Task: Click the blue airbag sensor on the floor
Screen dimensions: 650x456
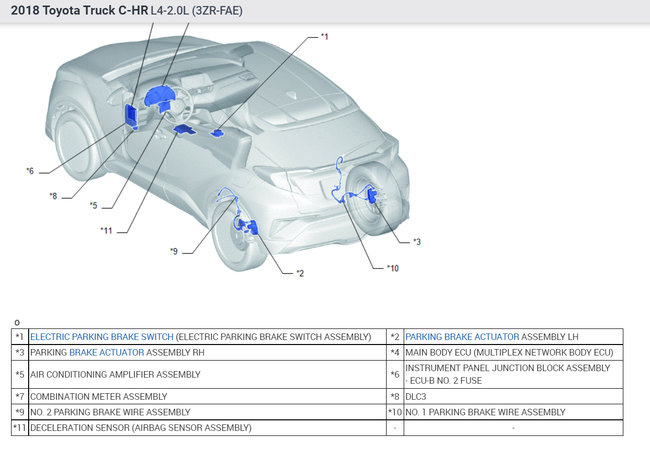Action: pyautogui.click(x=184, y=130)
